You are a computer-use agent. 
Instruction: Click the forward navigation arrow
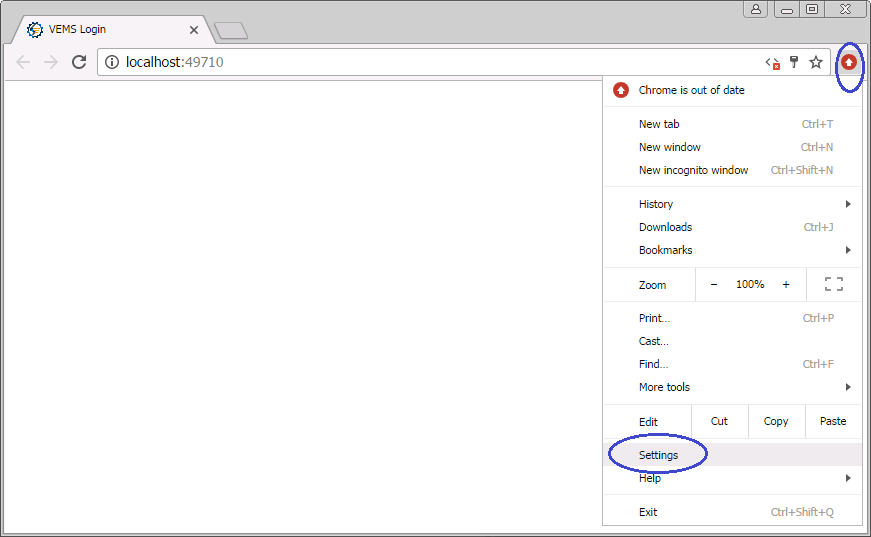point(51,62)
